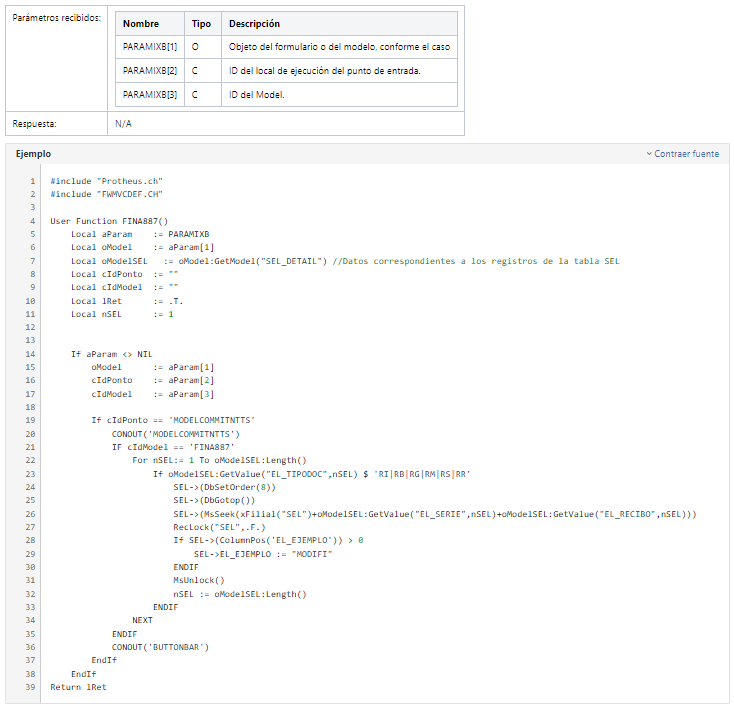Click the CONOUT('MODELCOMMITNTTS') line

[176, 434]
